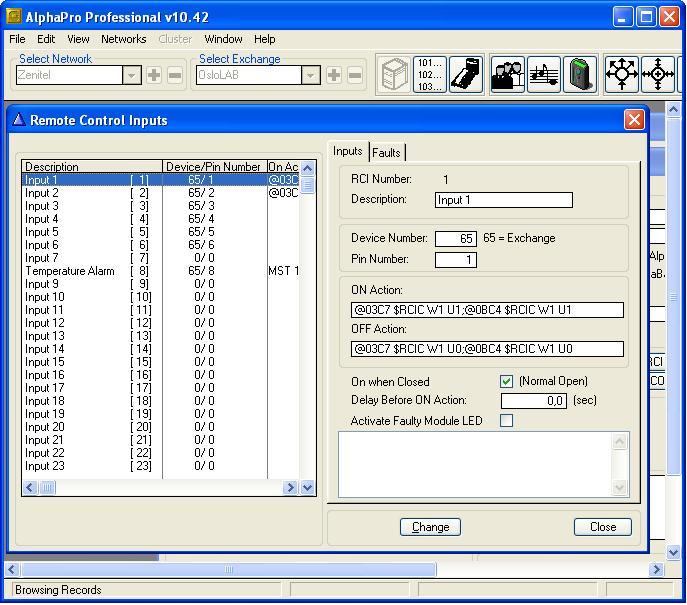Toggle the On when Closed checkbox
The height and width of the screenshot is (605, 687).
tap(506, 382)
